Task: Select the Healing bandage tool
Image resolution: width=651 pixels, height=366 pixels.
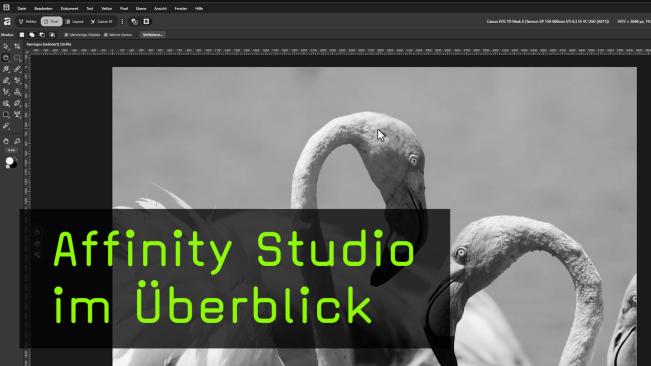Action: click(17, 103)
